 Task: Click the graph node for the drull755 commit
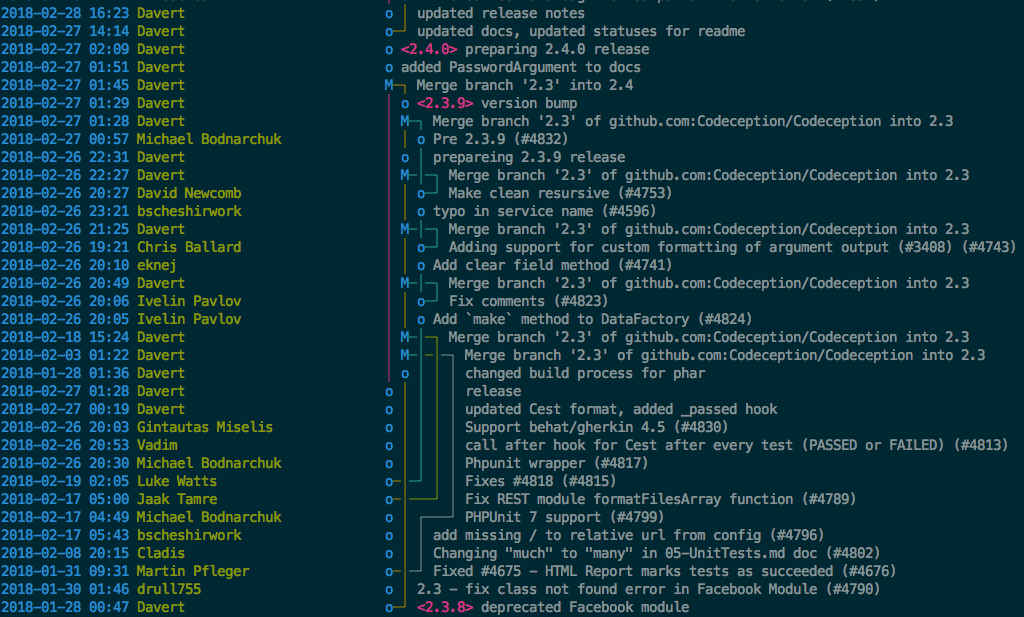pos(389,590)
